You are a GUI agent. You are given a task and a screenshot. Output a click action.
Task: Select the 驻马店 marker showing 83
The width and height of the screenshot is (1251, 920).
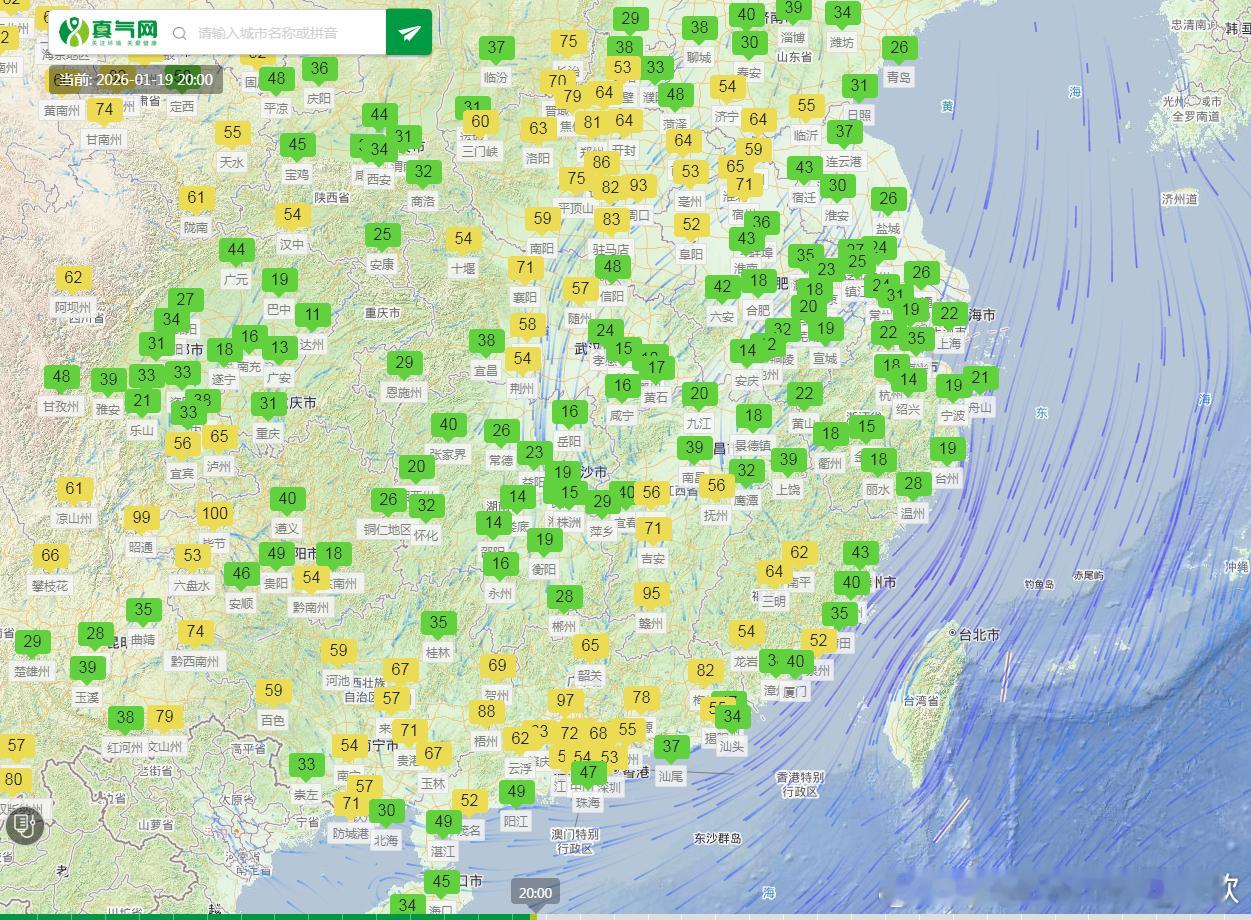pyautogui.click(x=611, y=221)
